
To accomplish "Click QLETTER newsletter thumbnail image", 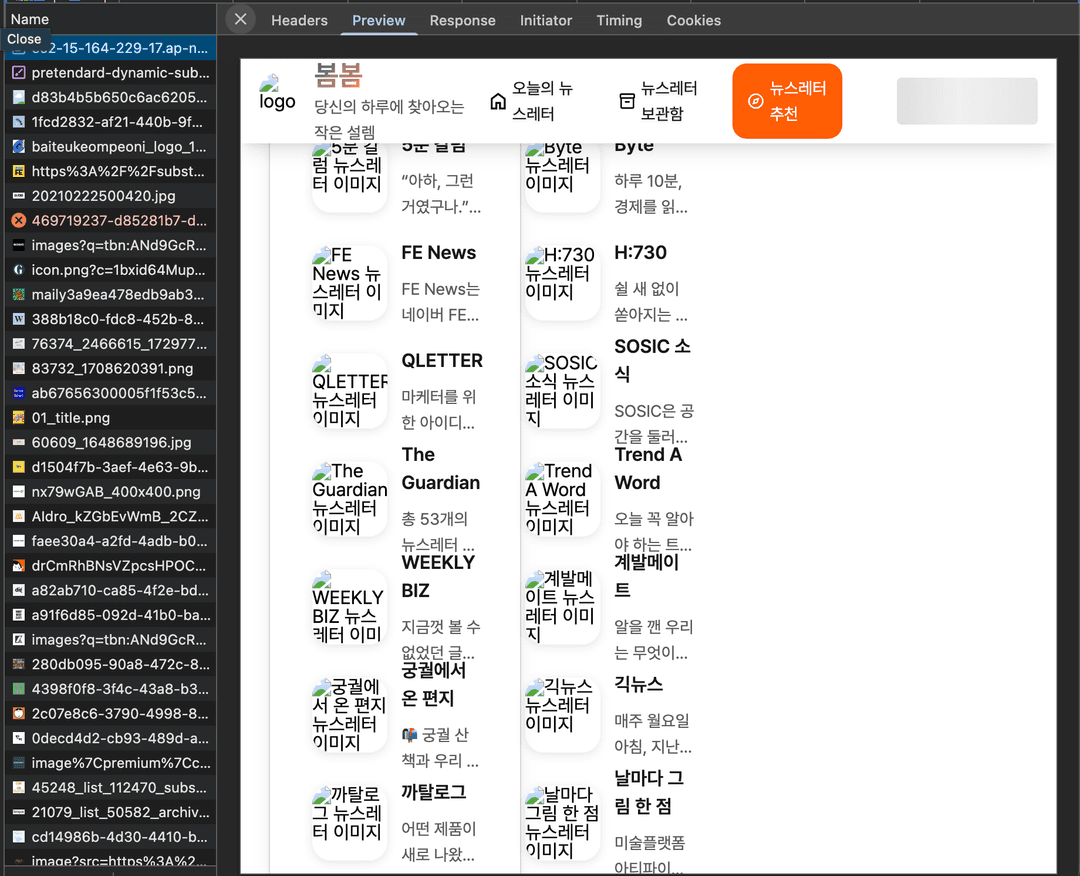I will coord(350,391).
